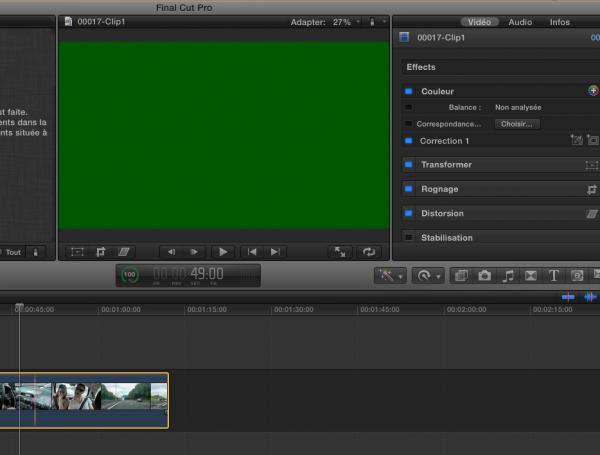Screen dimensions: 600x455
Task: Play the clip in the viewer
Action: (223, 252)
